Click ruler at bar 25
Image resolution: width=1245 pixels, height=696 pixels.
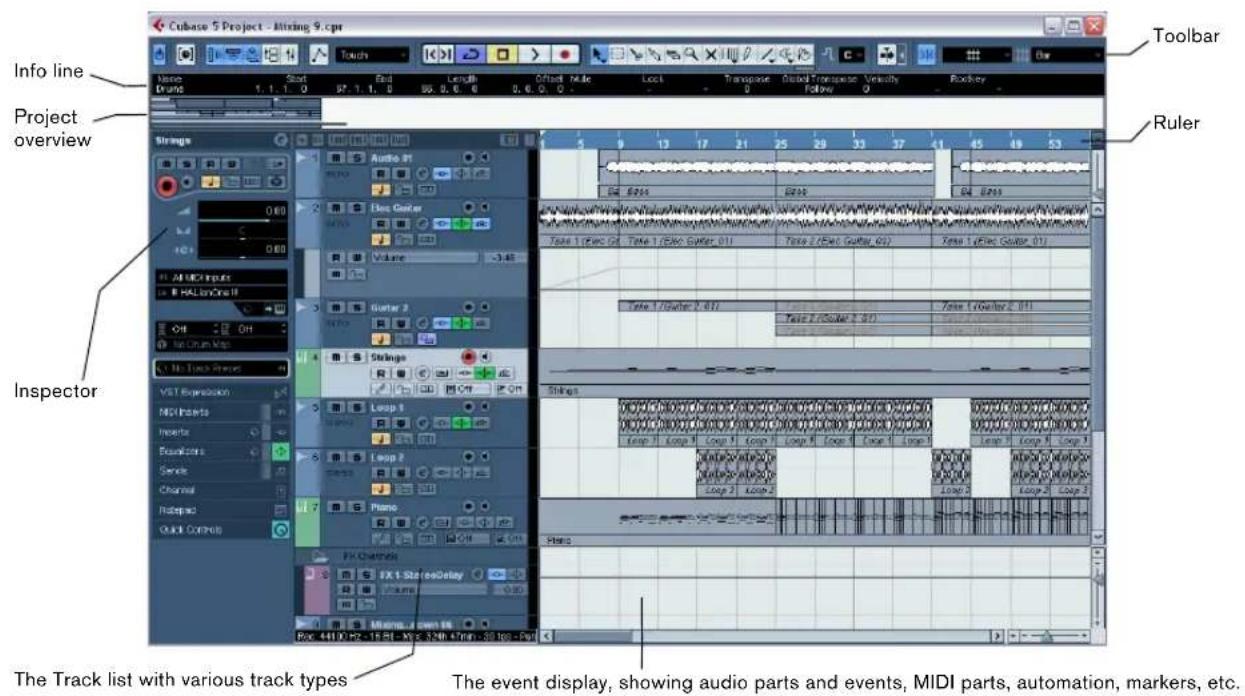[780, 143]
